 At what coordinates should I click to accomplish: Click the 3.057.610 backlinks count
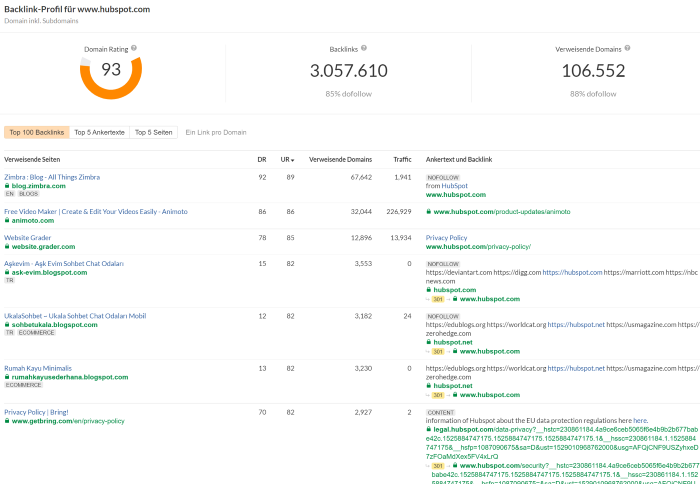[x=349, y=71]
